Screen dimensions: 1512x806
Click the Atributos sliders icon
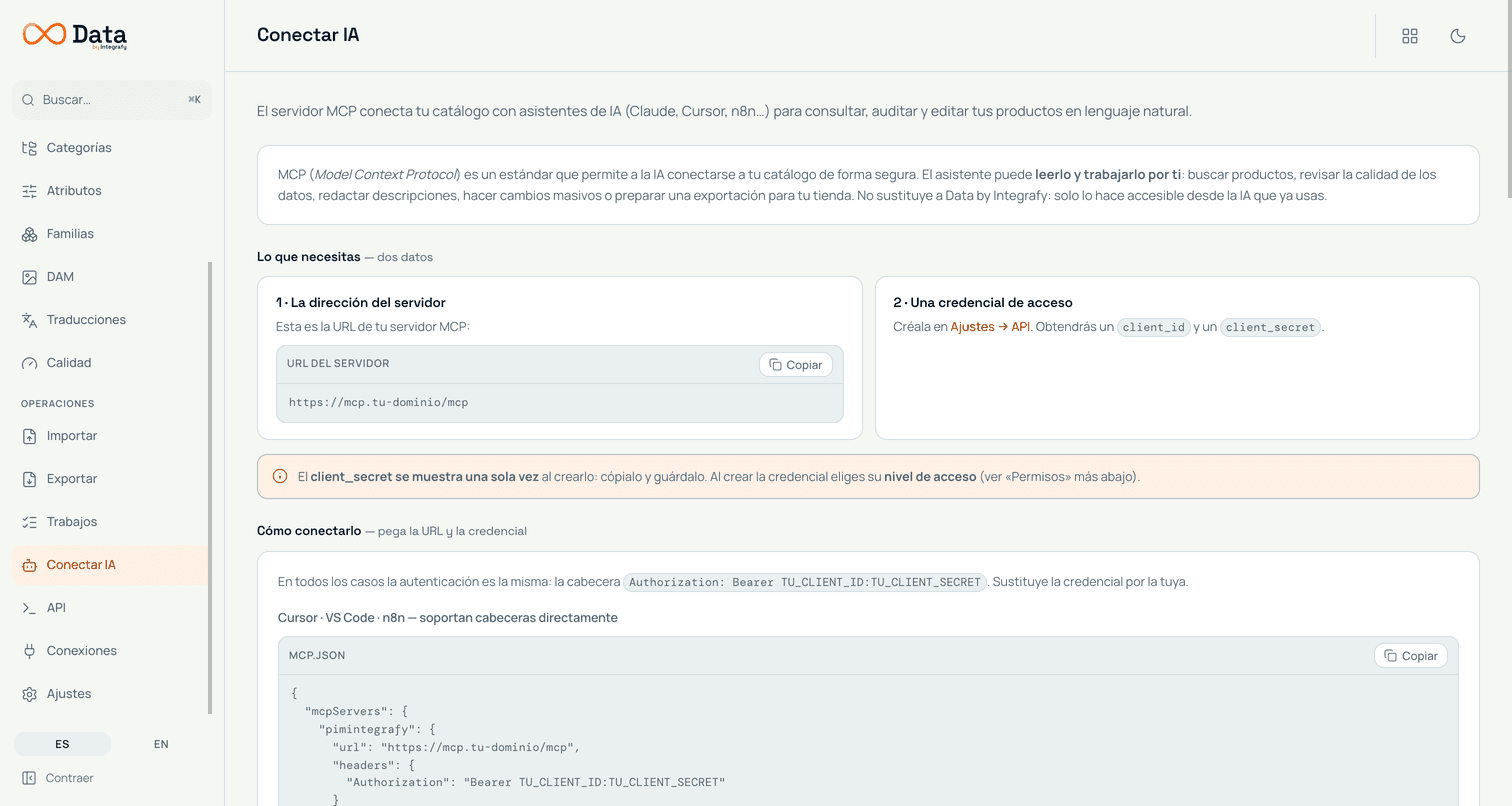pos(29,191)
